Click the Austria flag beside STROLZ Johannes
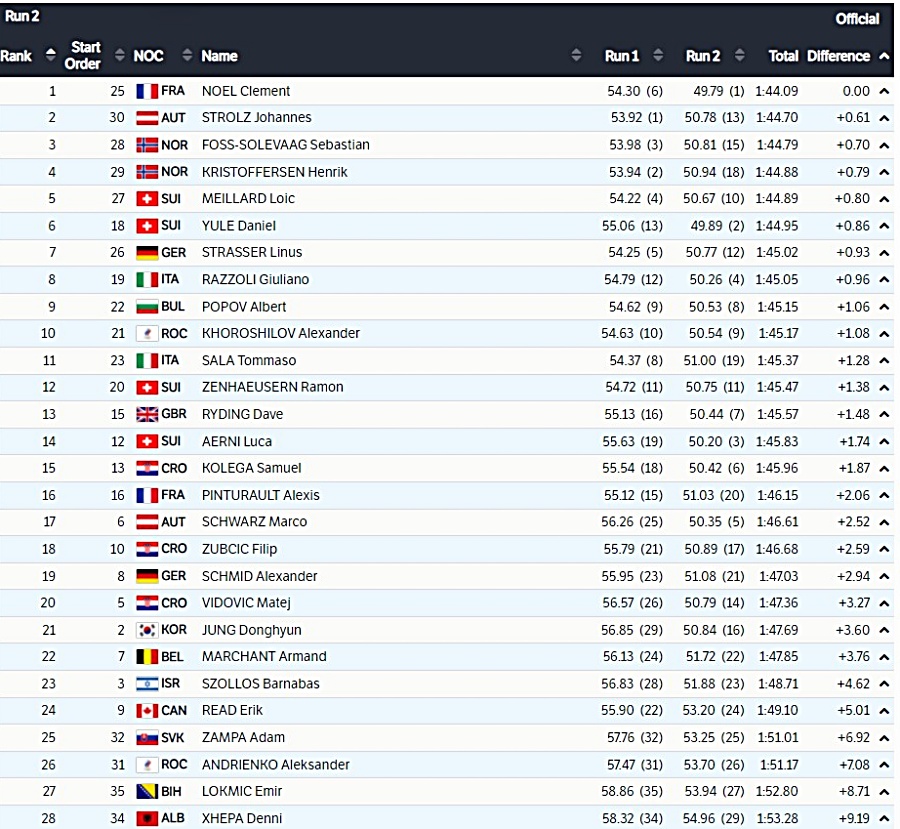 147,118
